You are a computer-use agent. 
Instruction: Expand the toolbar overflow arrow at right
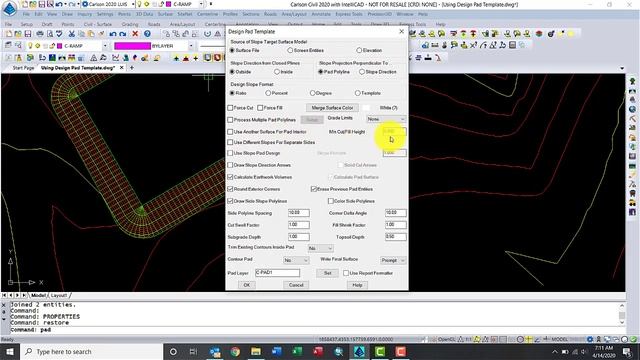pyautogui.click(x=622, y=68)
